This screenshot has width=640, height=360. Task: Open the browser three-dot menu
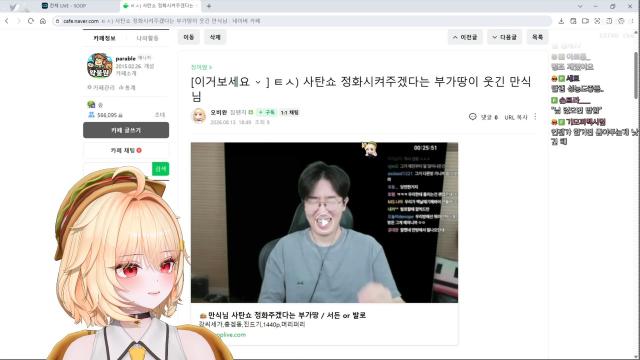pos(633,21)
